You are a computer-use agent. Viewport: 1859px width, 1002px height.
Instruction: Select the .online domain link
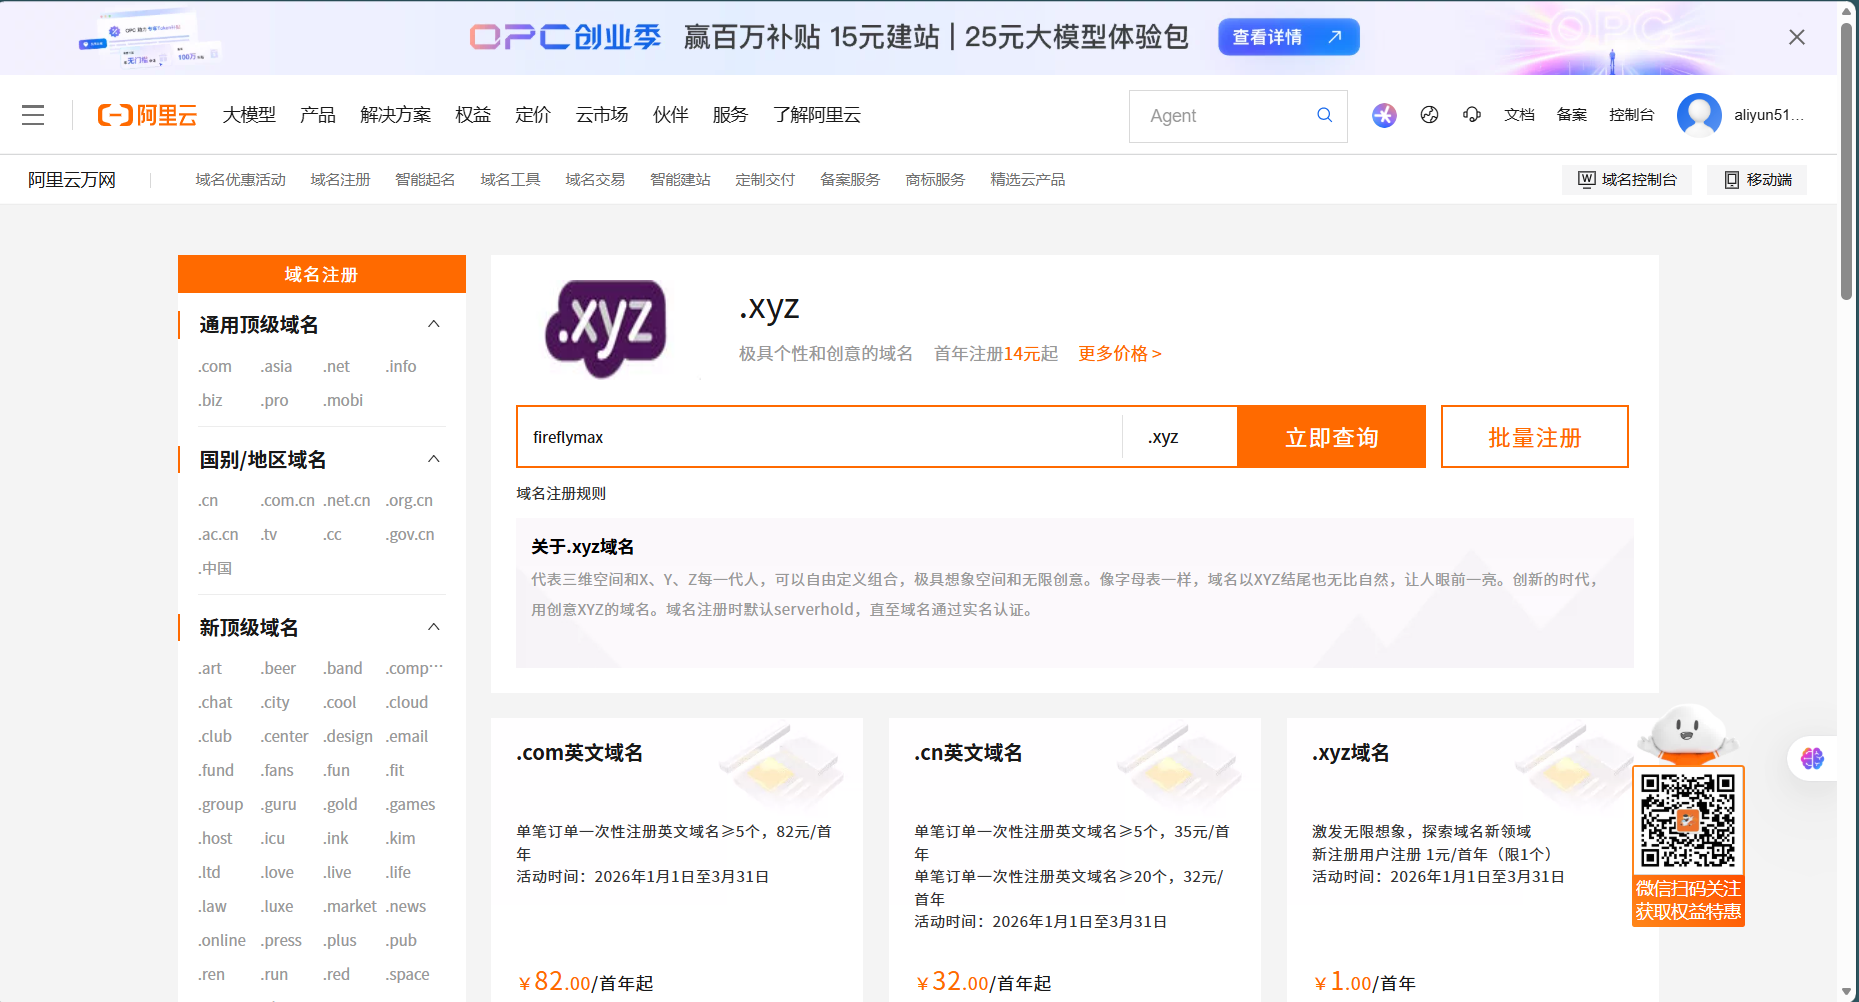coord(222,940)
